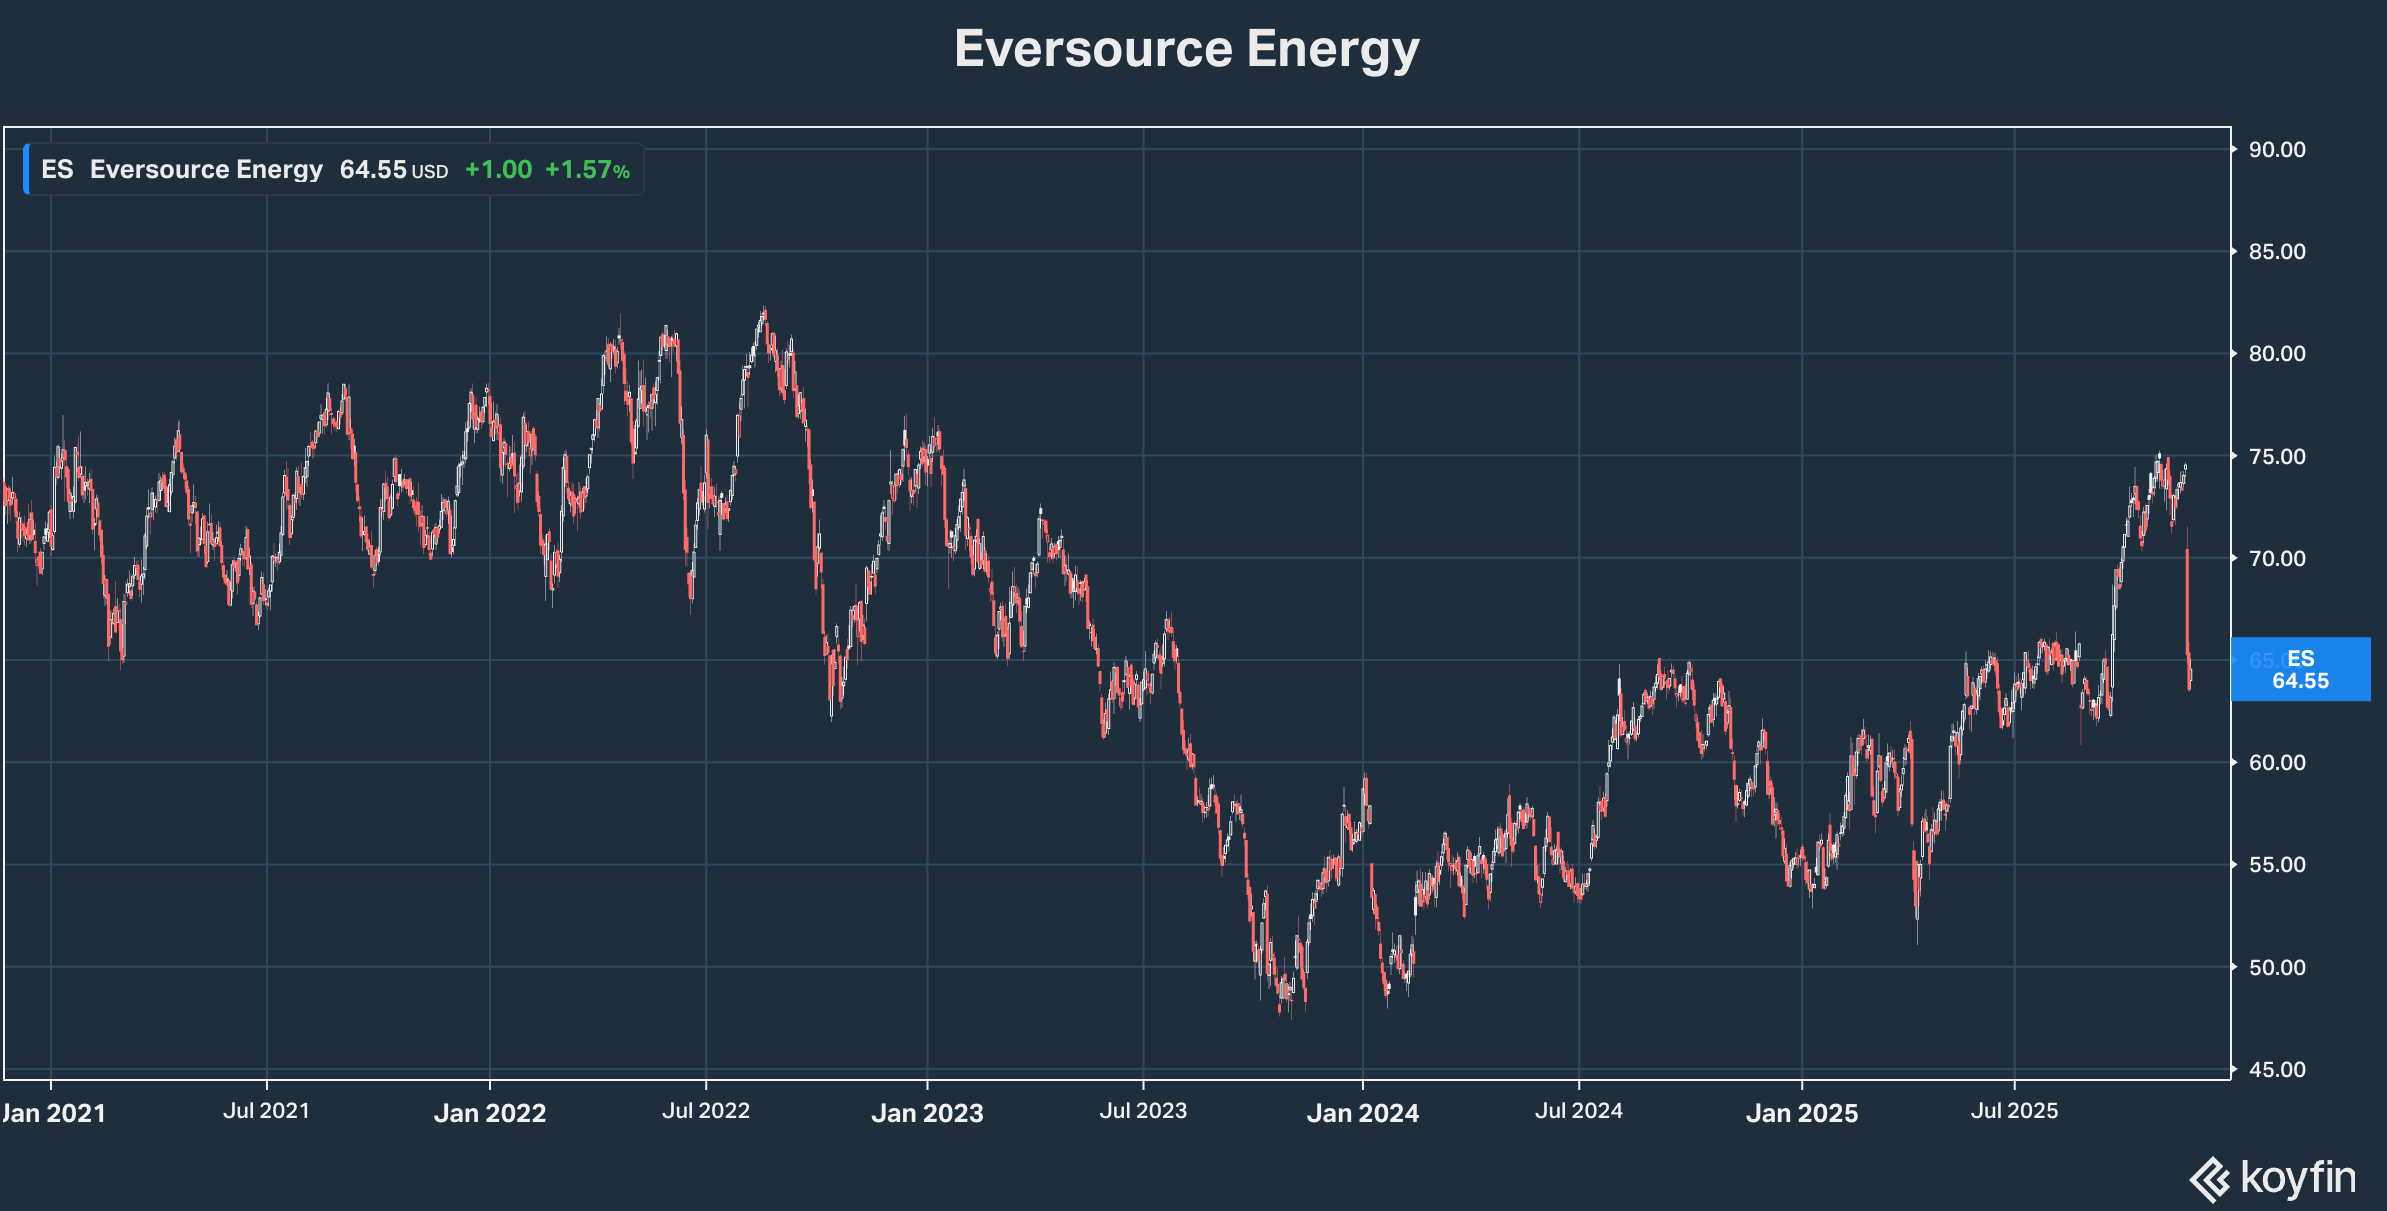Image resolution: width=2387 pixels, height=1211 pixels.
Task: Click the 90.00 price axis label
Action: [2276, 150]
